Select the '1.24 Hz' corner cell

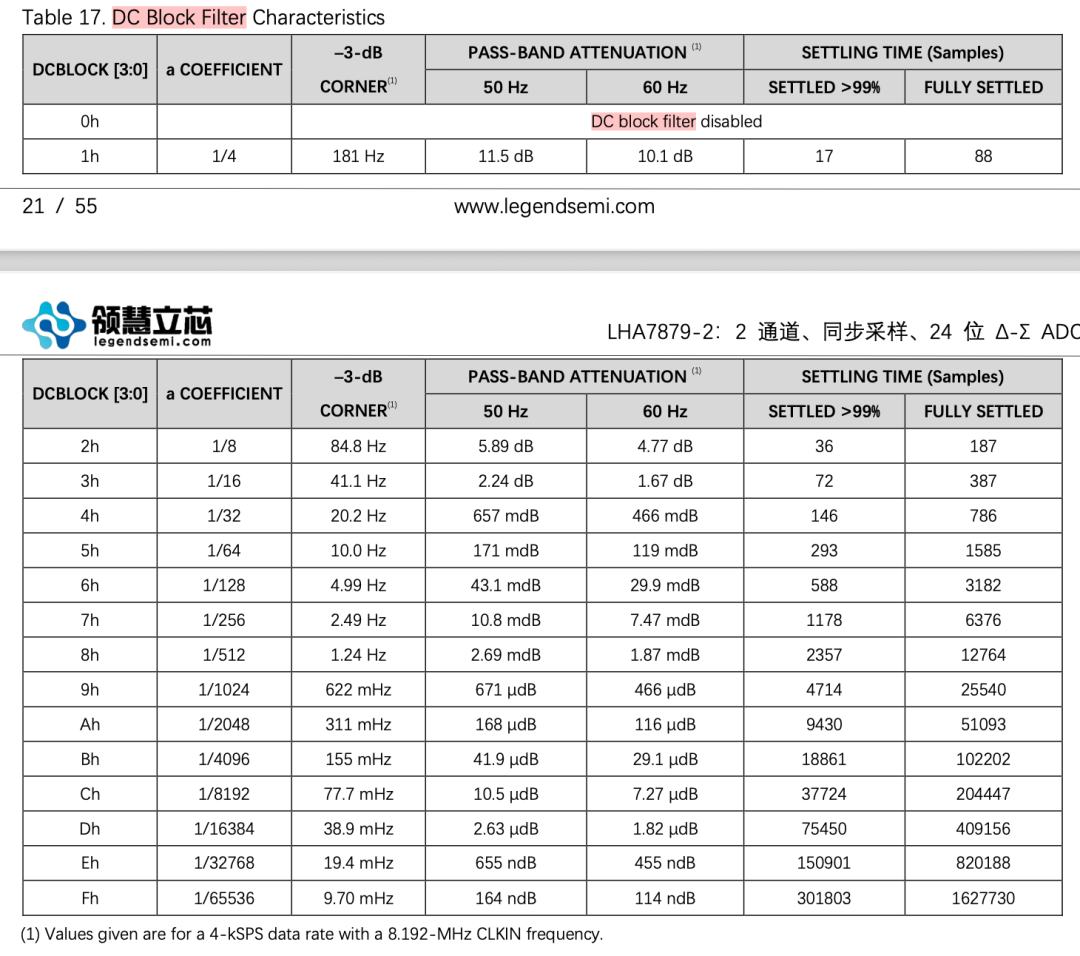[358, 655]
